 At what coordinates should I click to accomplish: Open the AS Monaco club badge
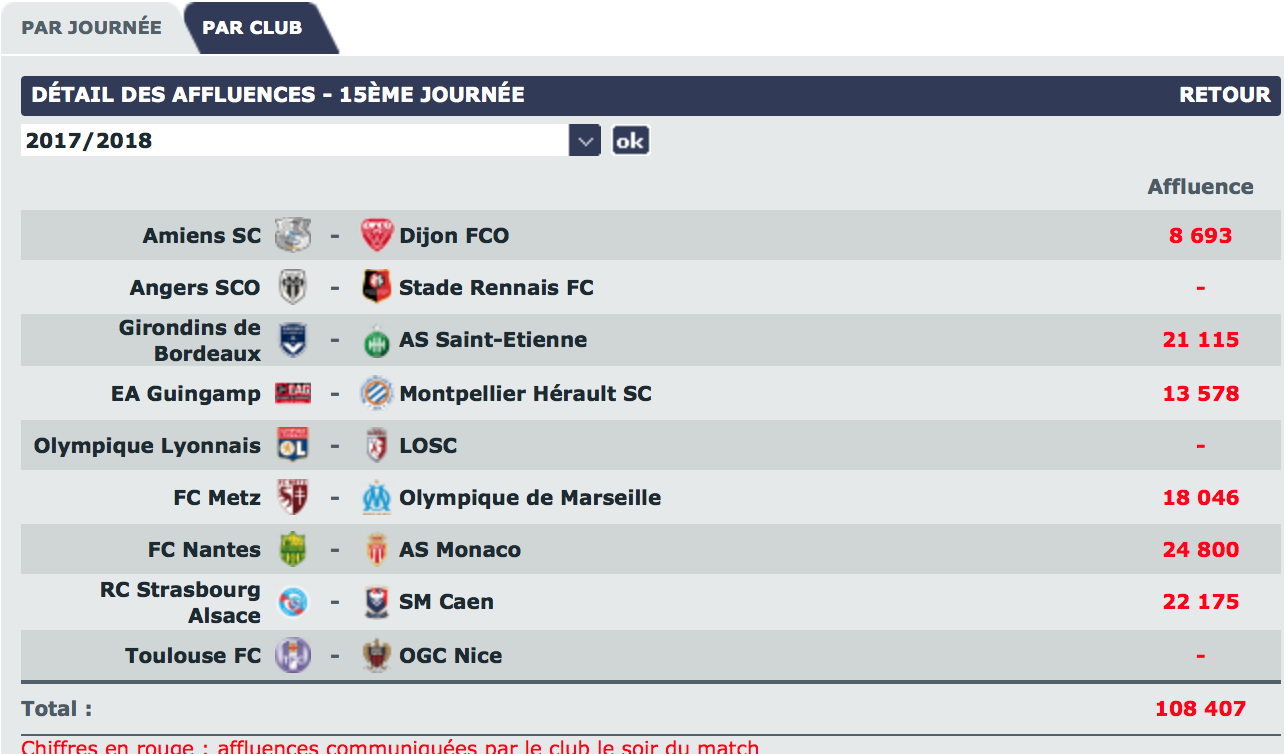coord(377,549)
